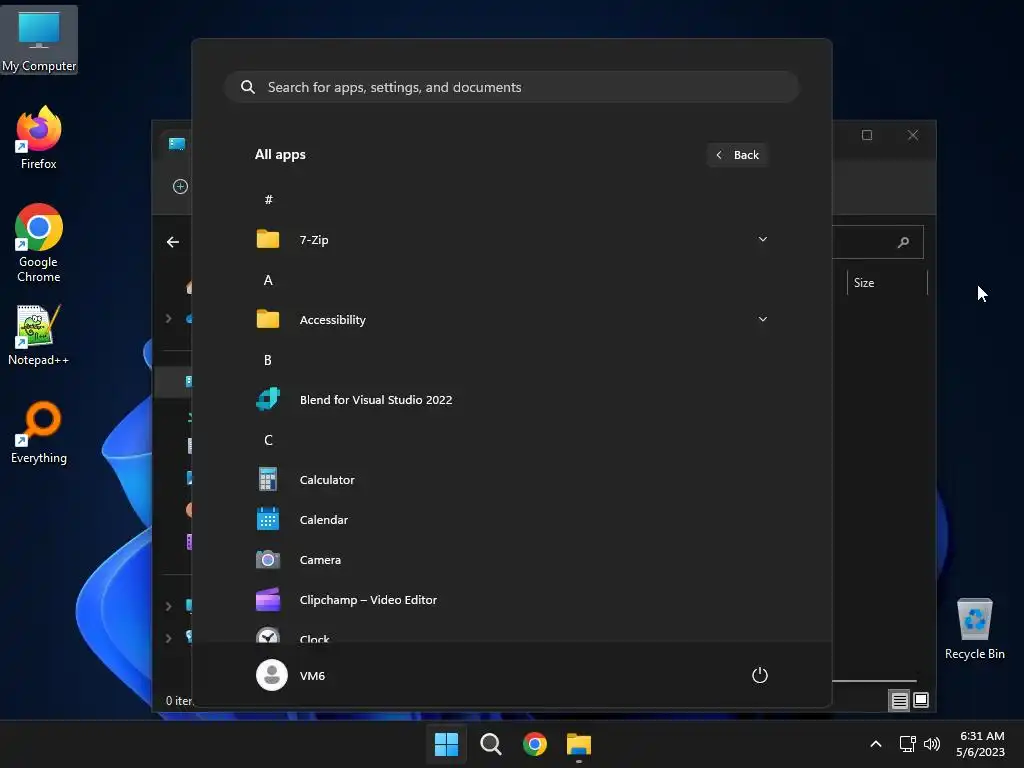Click the Camera app label

coord(320,560)
